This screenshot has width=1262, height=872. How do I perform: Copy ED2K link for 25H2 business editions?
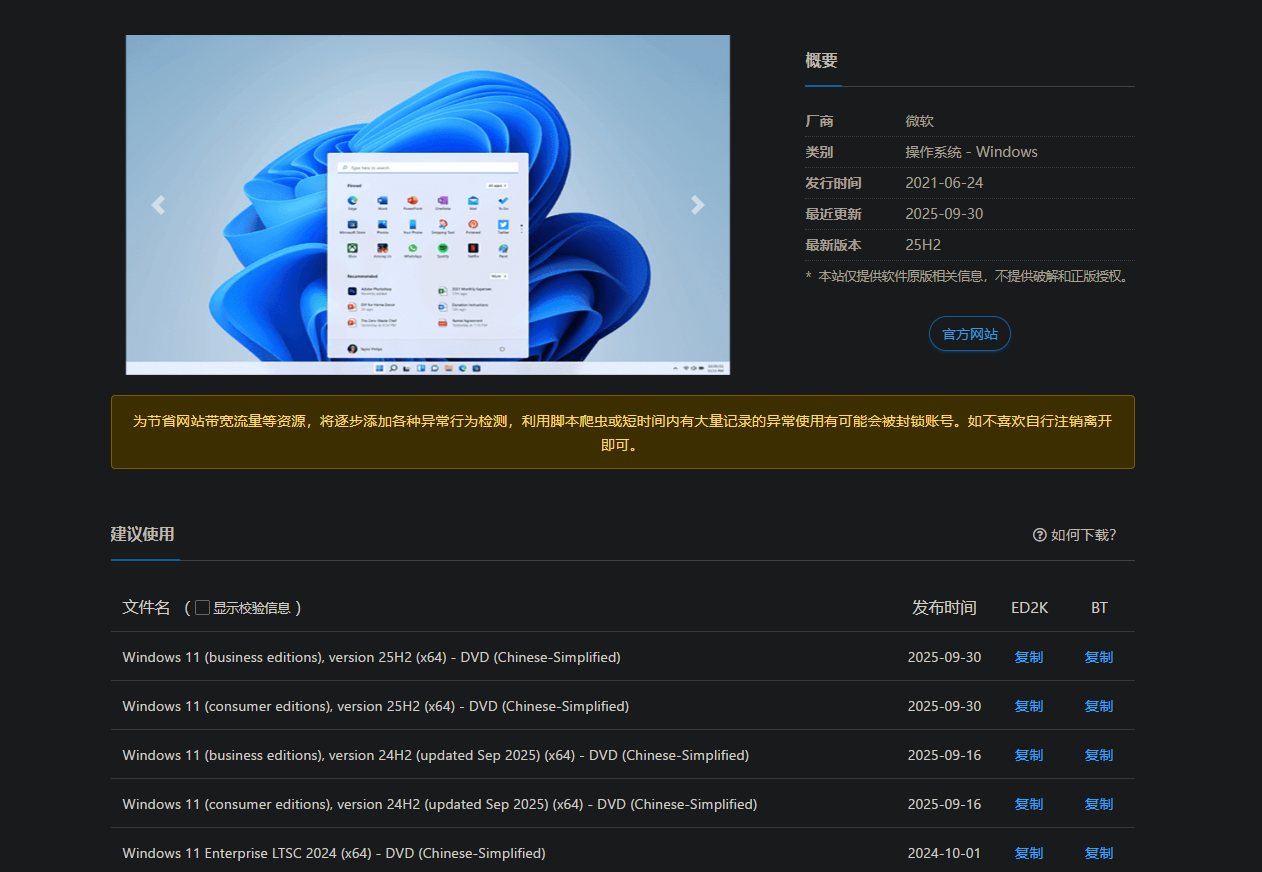pos(1029,657)
